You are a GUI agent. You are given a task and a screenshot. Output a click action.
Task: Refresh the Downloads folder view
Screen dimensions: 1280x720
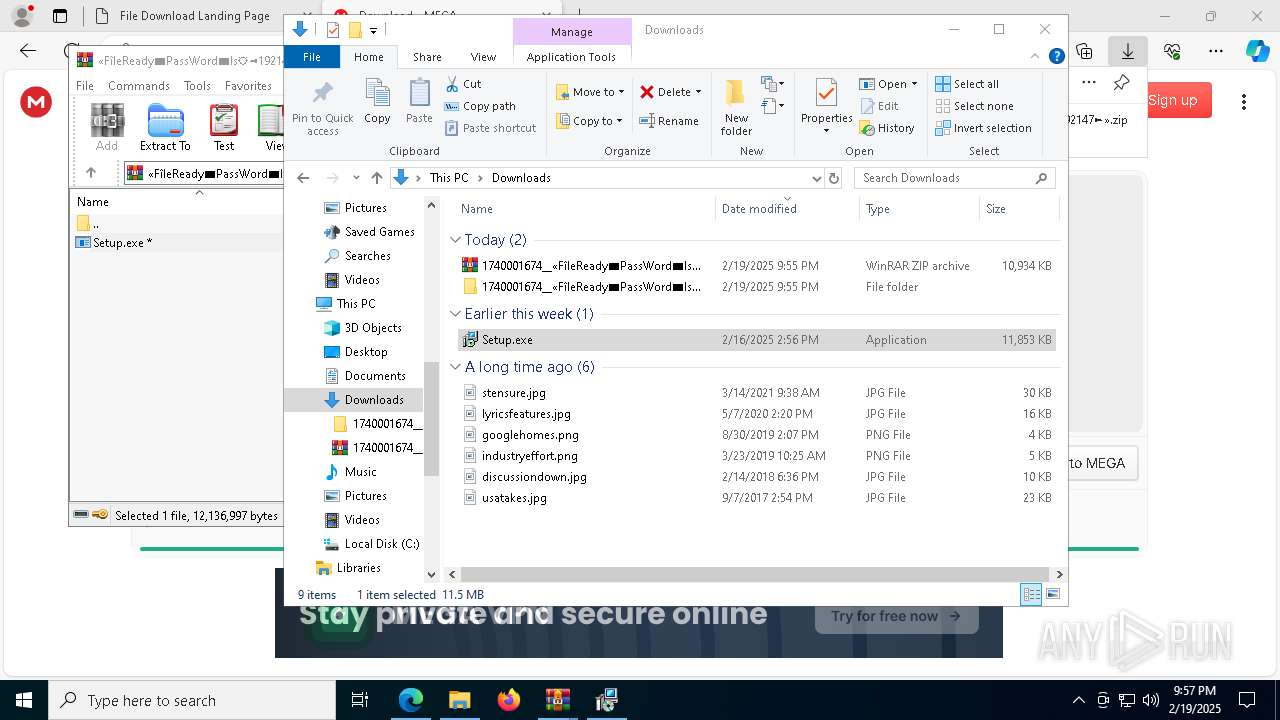834,178
